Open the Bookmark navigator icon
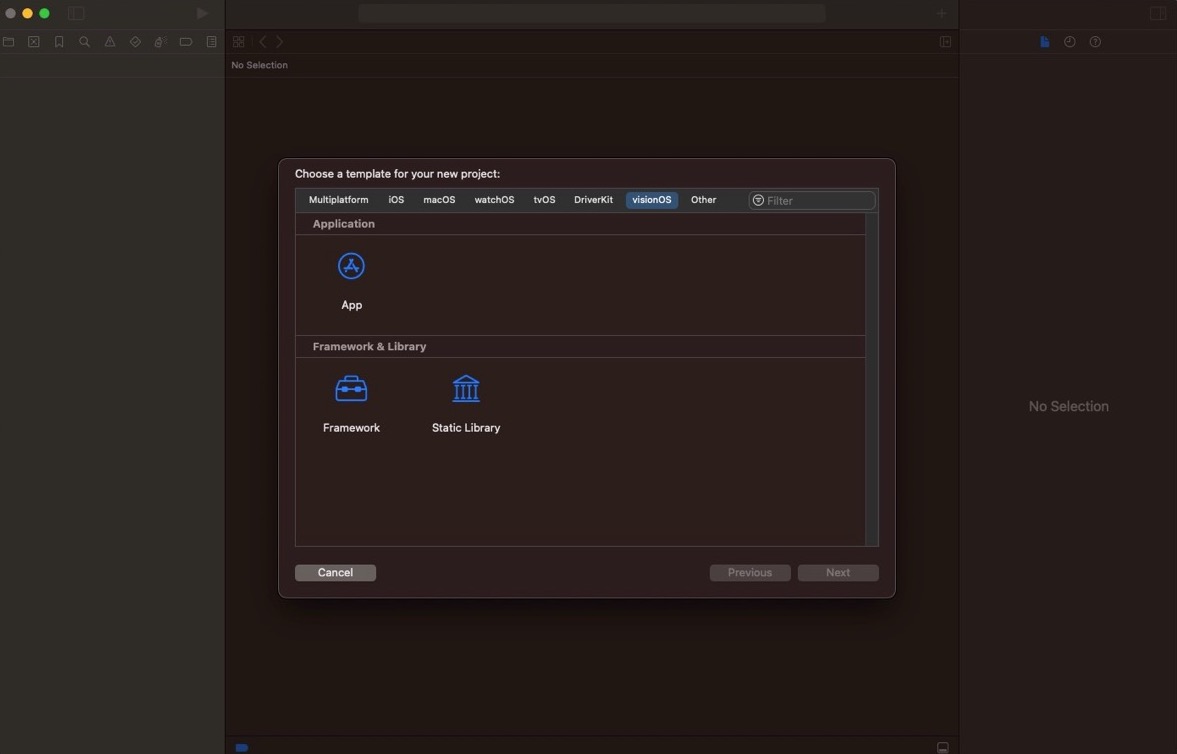The height and width of the screenshot is (754, 1177). point(59,42)
